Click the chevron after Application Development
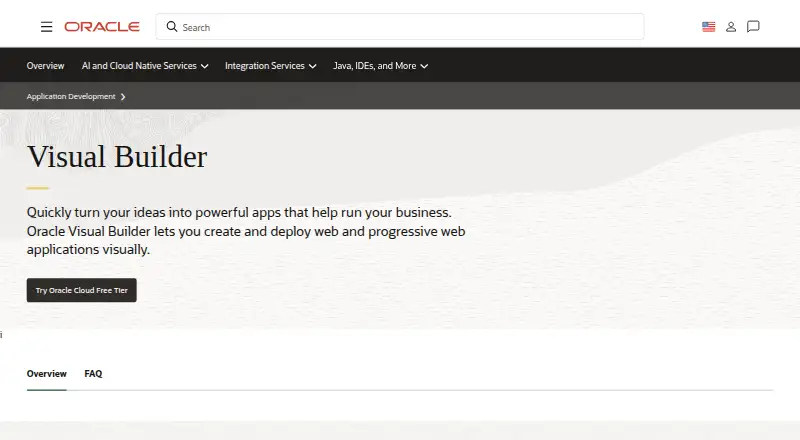The width and height of the screenshot is (800, 440). point(123,96)
